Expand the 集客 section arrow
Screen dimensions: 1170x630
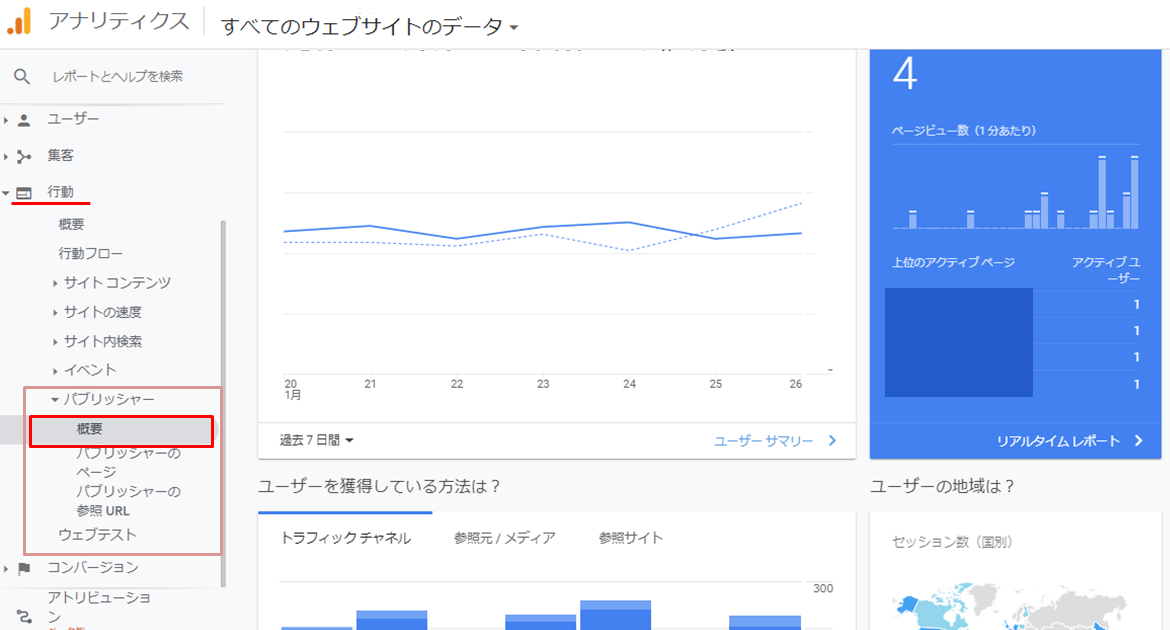(6, 156)
